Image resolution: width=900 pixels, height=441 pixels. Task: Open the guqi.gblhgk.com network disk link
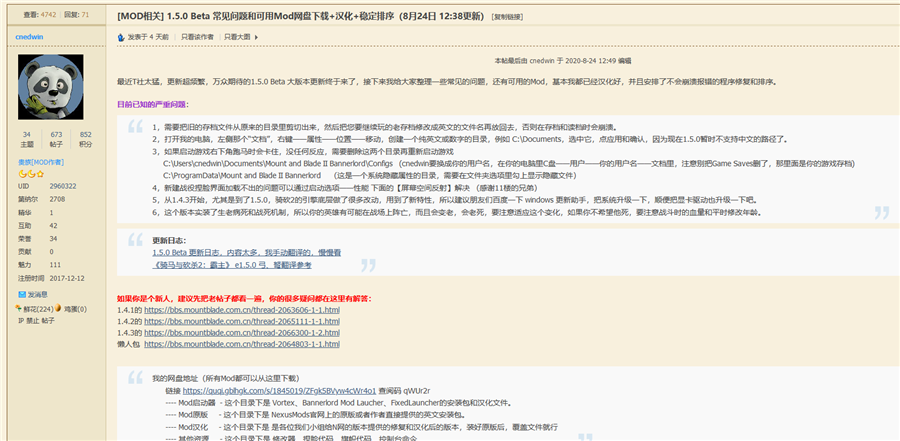(280, 390)
